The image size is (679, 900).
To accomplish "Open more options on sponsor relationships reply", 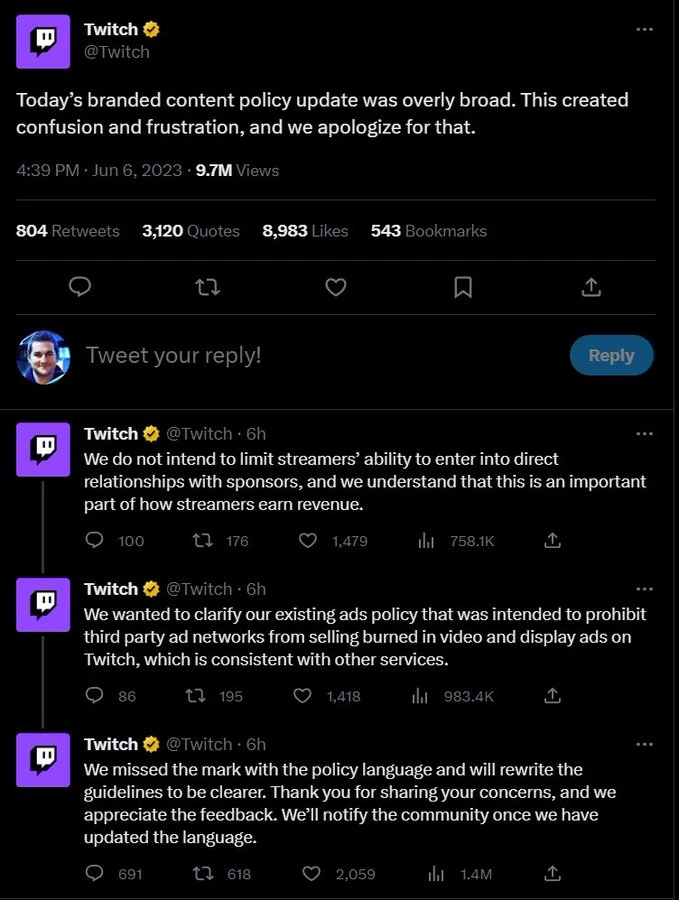I will coord(645,433).
